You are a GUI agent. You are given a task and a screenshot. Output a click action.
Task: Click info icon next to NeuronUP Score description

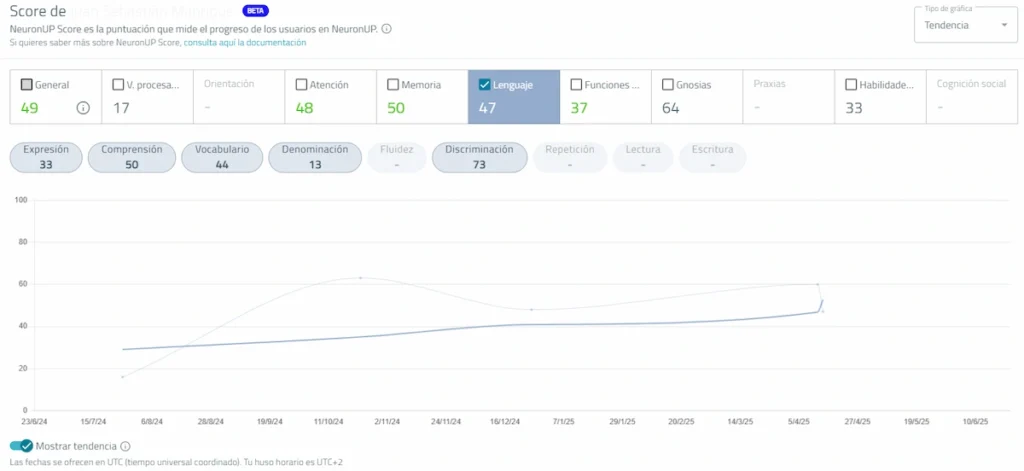point(387,29)
